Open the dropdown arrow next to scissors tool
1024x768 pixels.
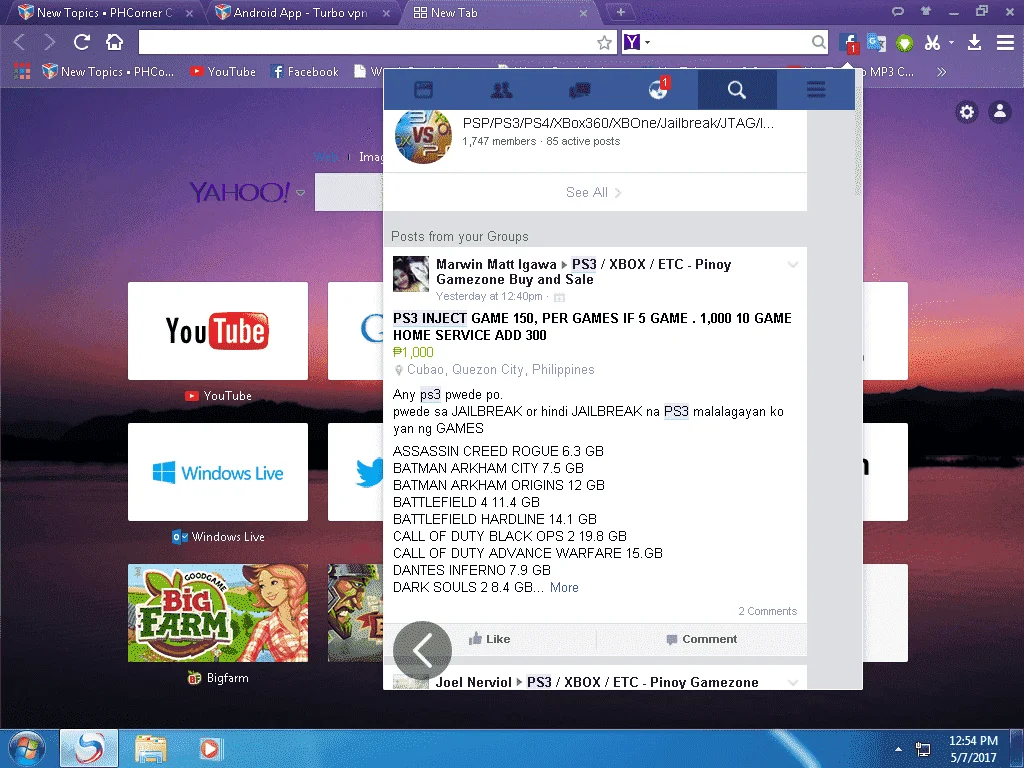(952, 42)
